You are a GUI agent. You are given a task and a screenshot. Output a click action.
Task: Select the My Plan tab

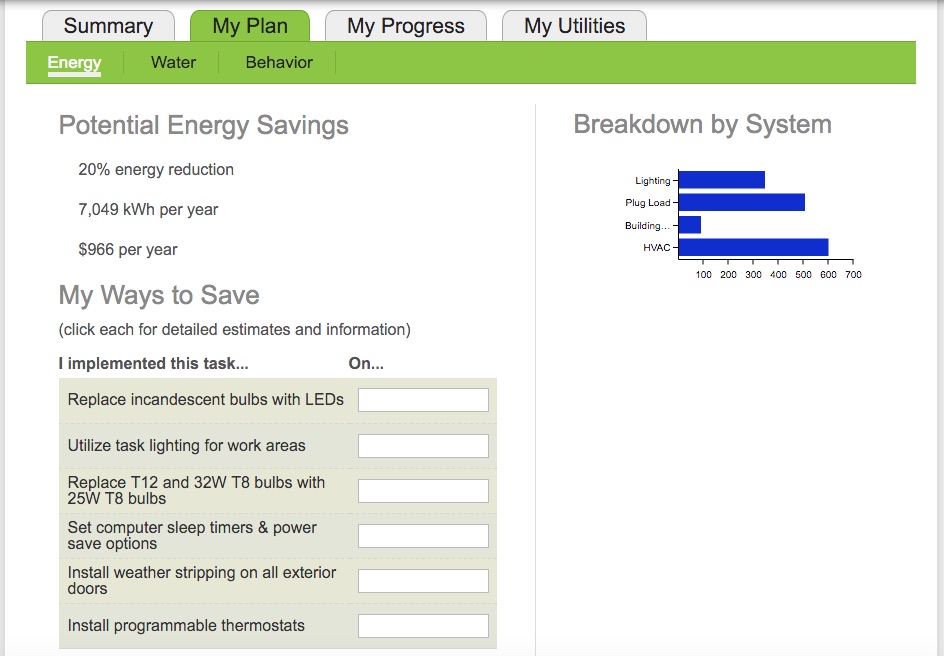click(x=250, y=26)
